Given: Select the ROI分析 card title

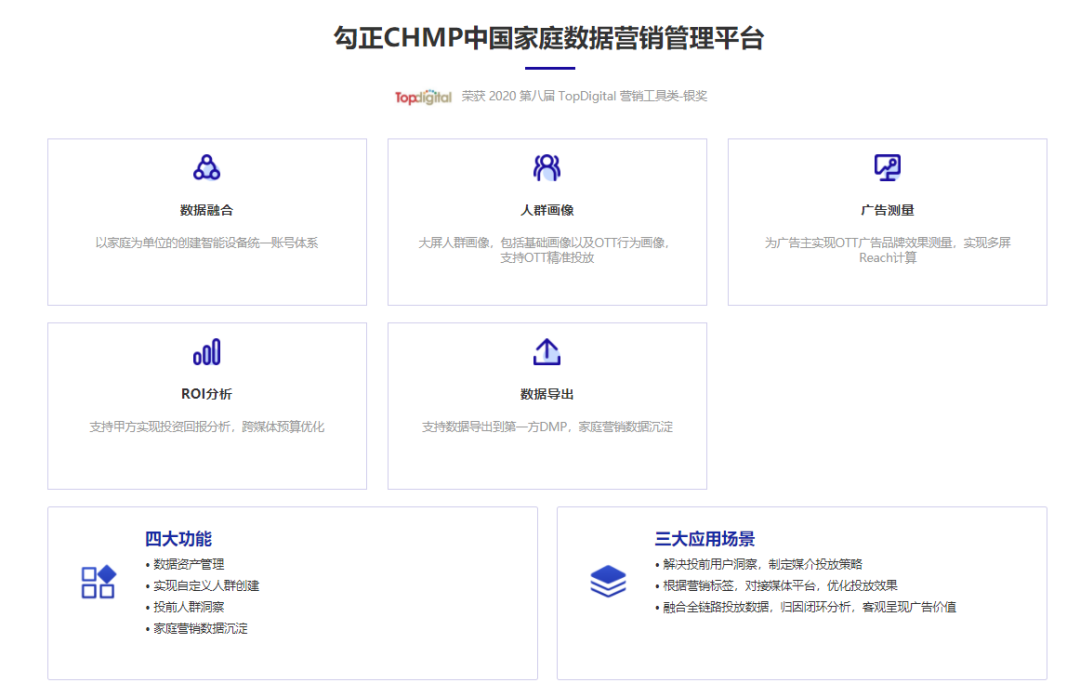Looking at the screenshot, I should pyautogui.click(x=207, y=394).
